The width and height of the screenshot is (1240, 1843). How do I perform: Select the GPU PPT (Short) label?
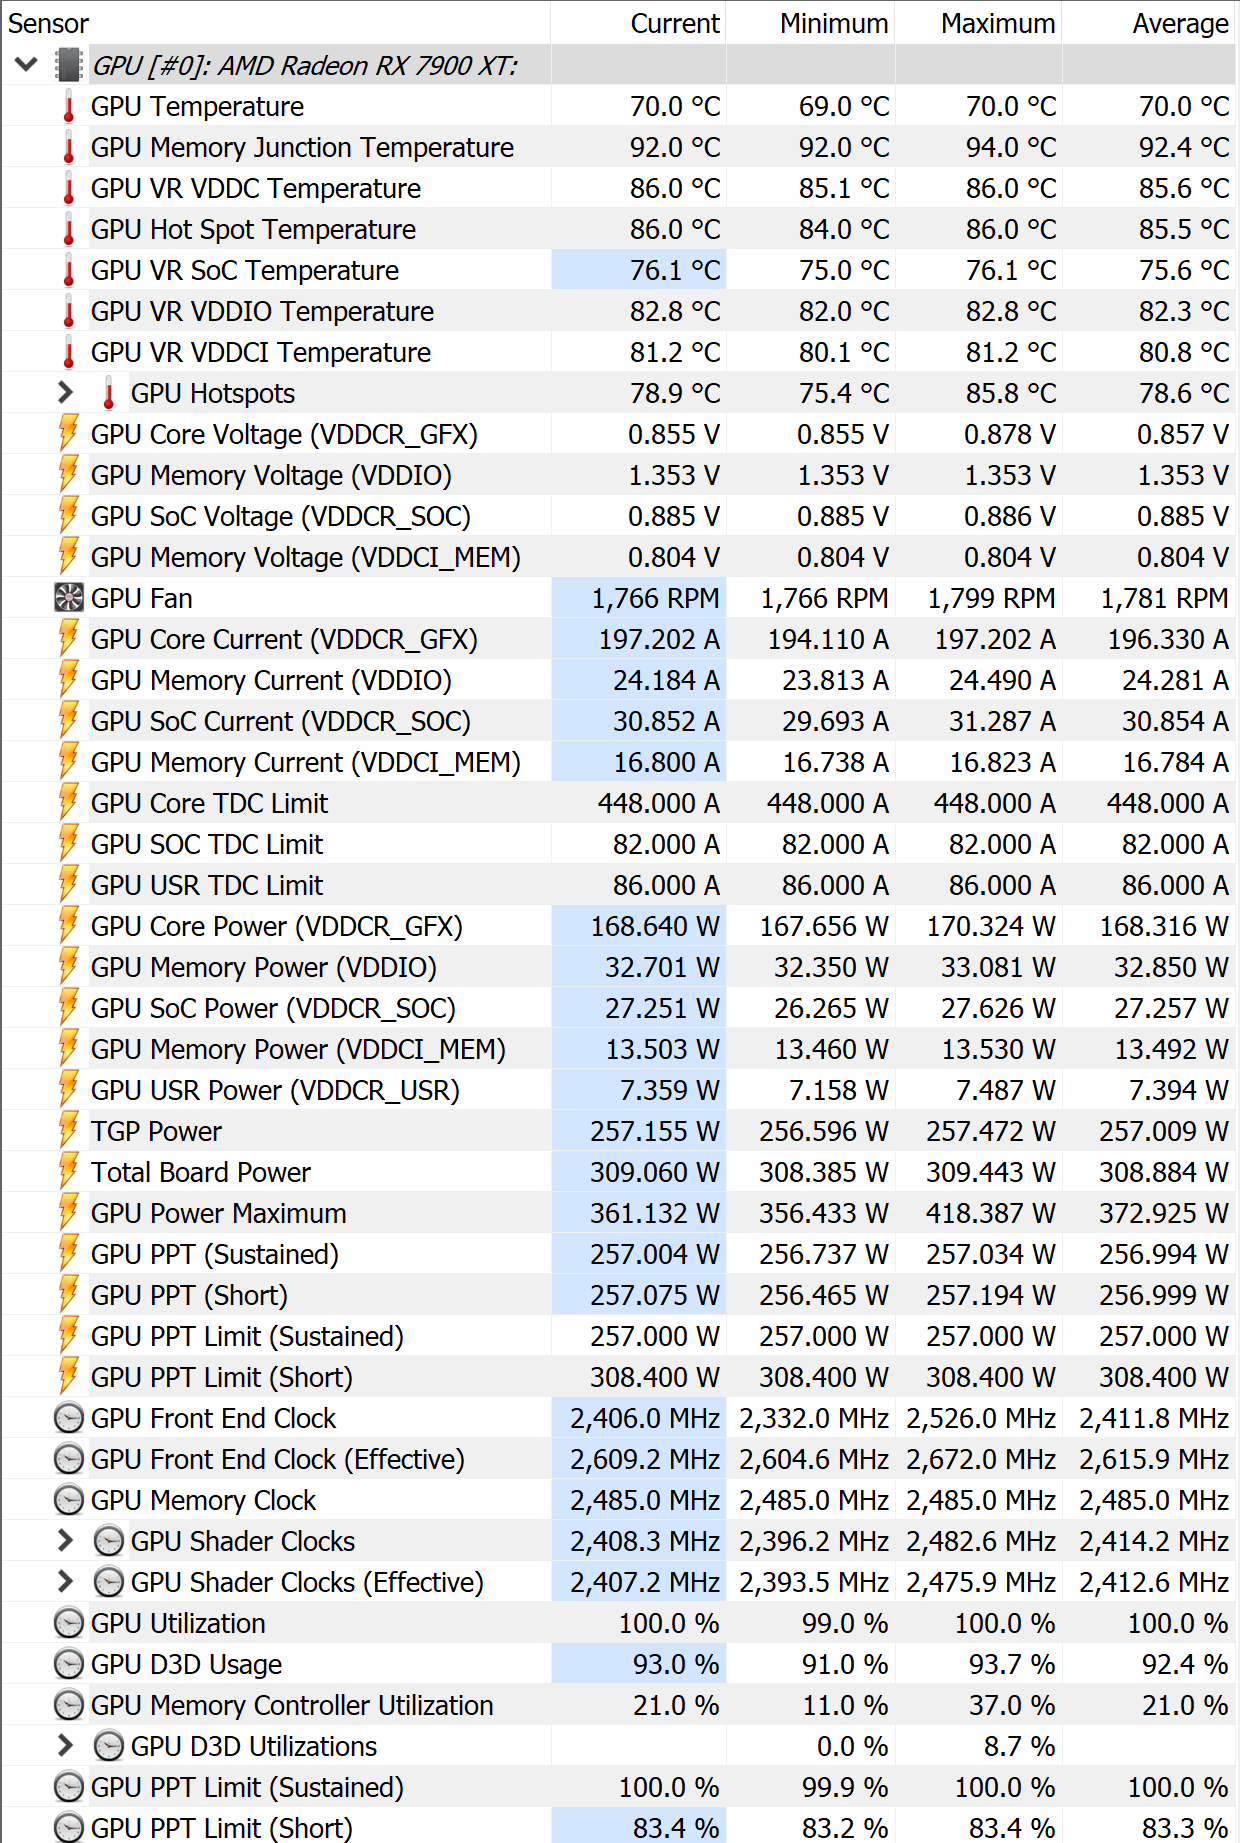(x=189, y=1295)
